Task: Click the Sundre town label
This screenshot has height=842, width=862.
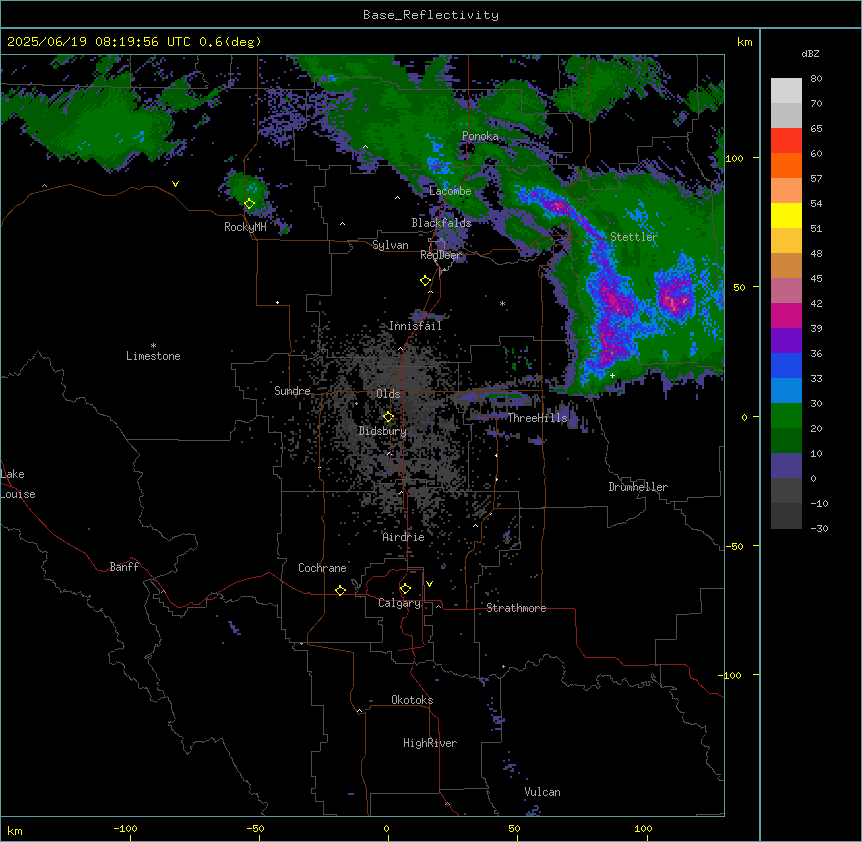Action: [x=292, y=391]
